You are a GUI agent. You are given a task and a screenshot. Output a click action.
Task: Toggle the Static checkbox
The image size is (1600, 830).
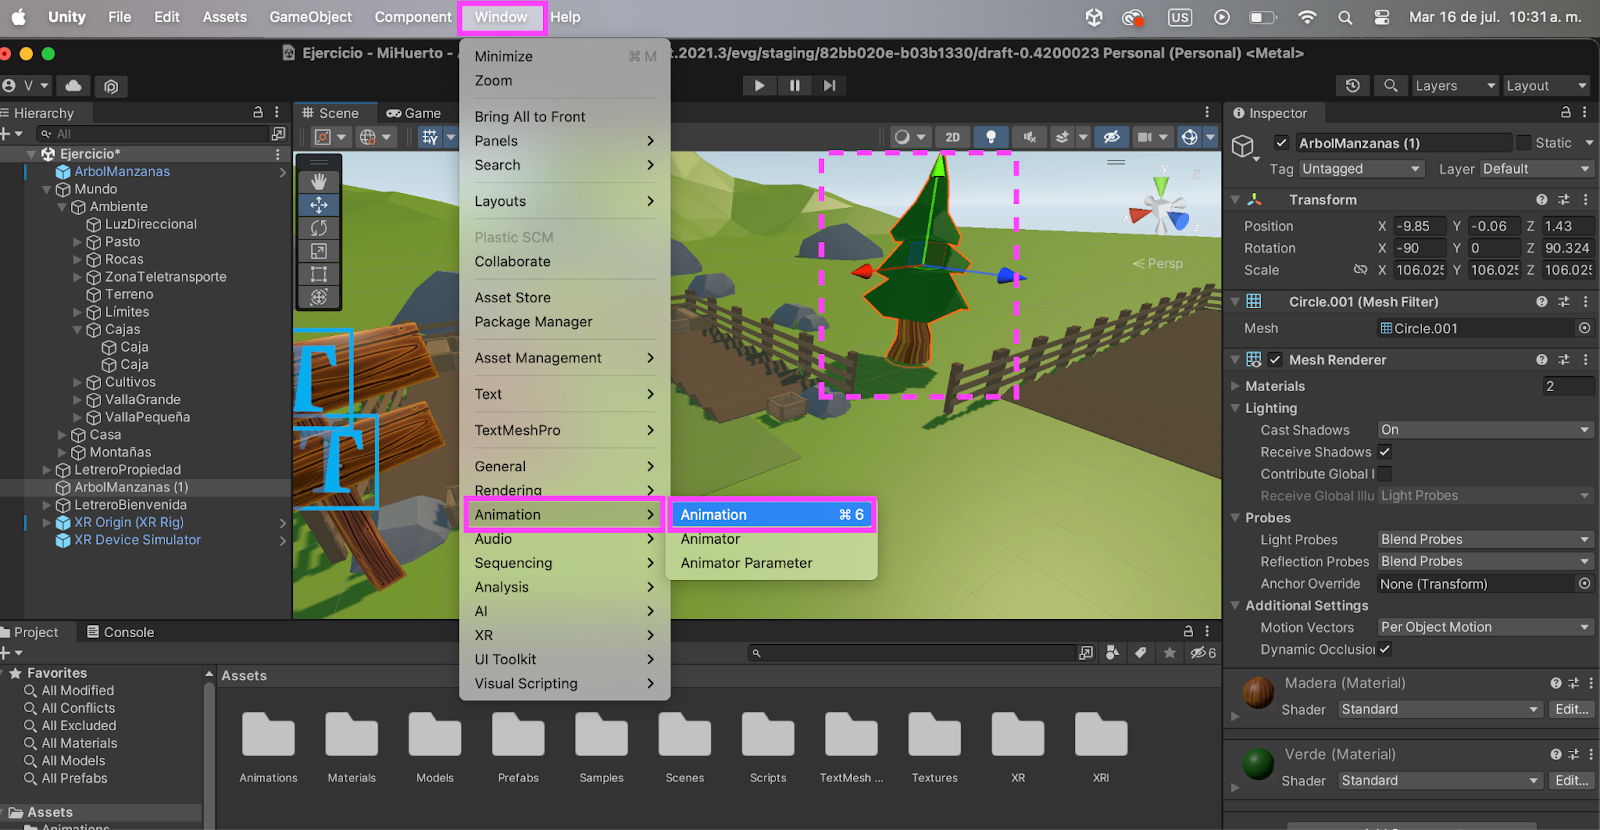coord(1524,143)
